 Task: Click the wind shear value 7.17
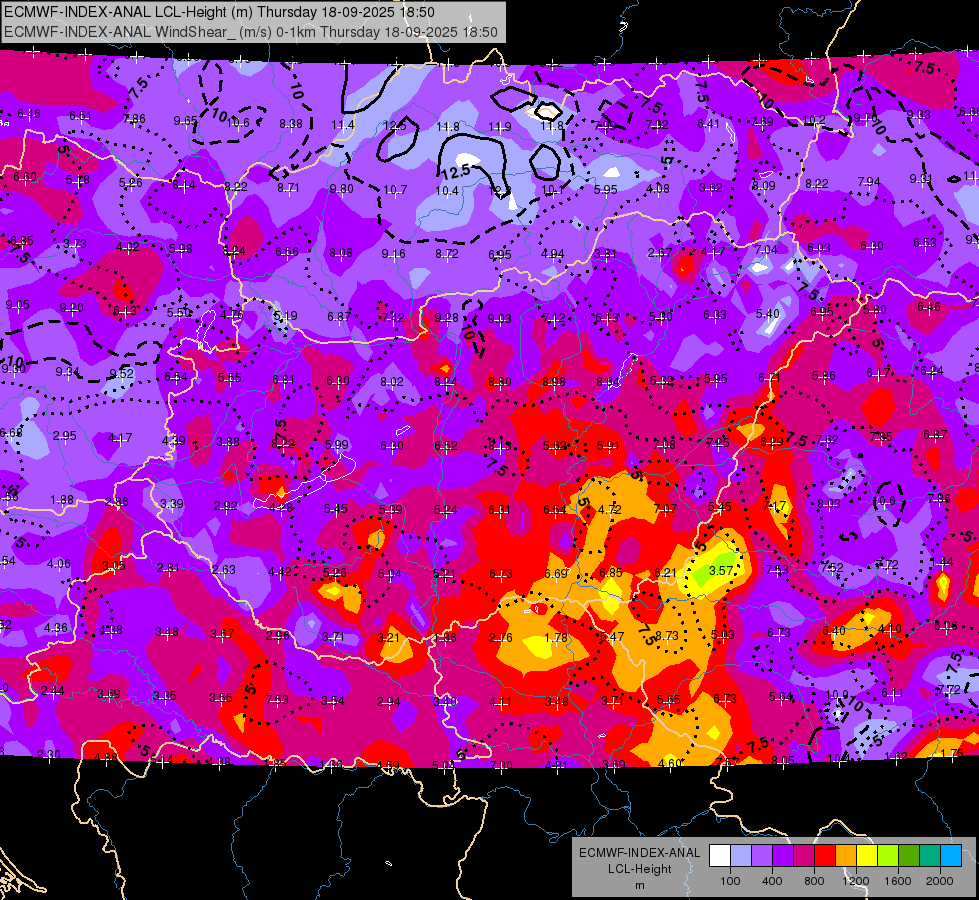pos(774,505)
